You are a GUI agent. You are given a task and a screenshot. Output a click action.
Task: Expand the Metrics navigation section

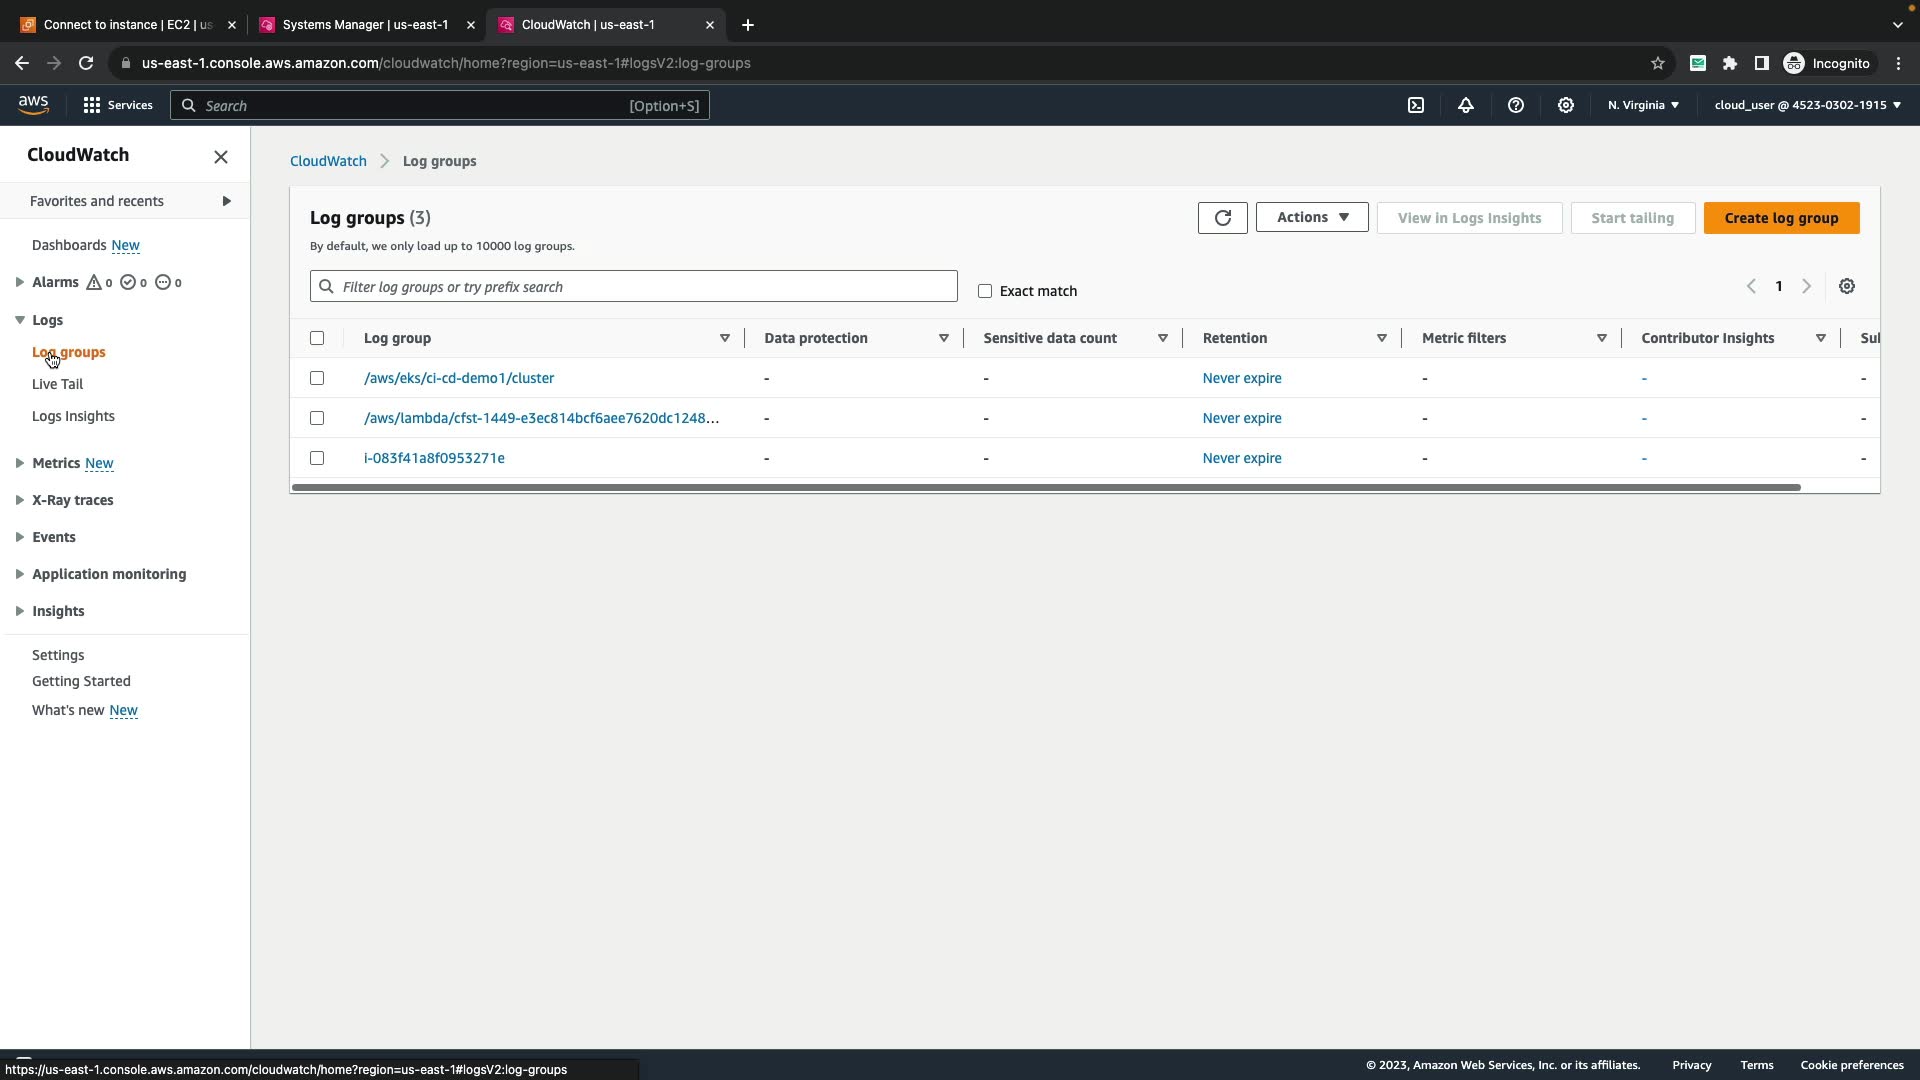(x=19, y=463)
